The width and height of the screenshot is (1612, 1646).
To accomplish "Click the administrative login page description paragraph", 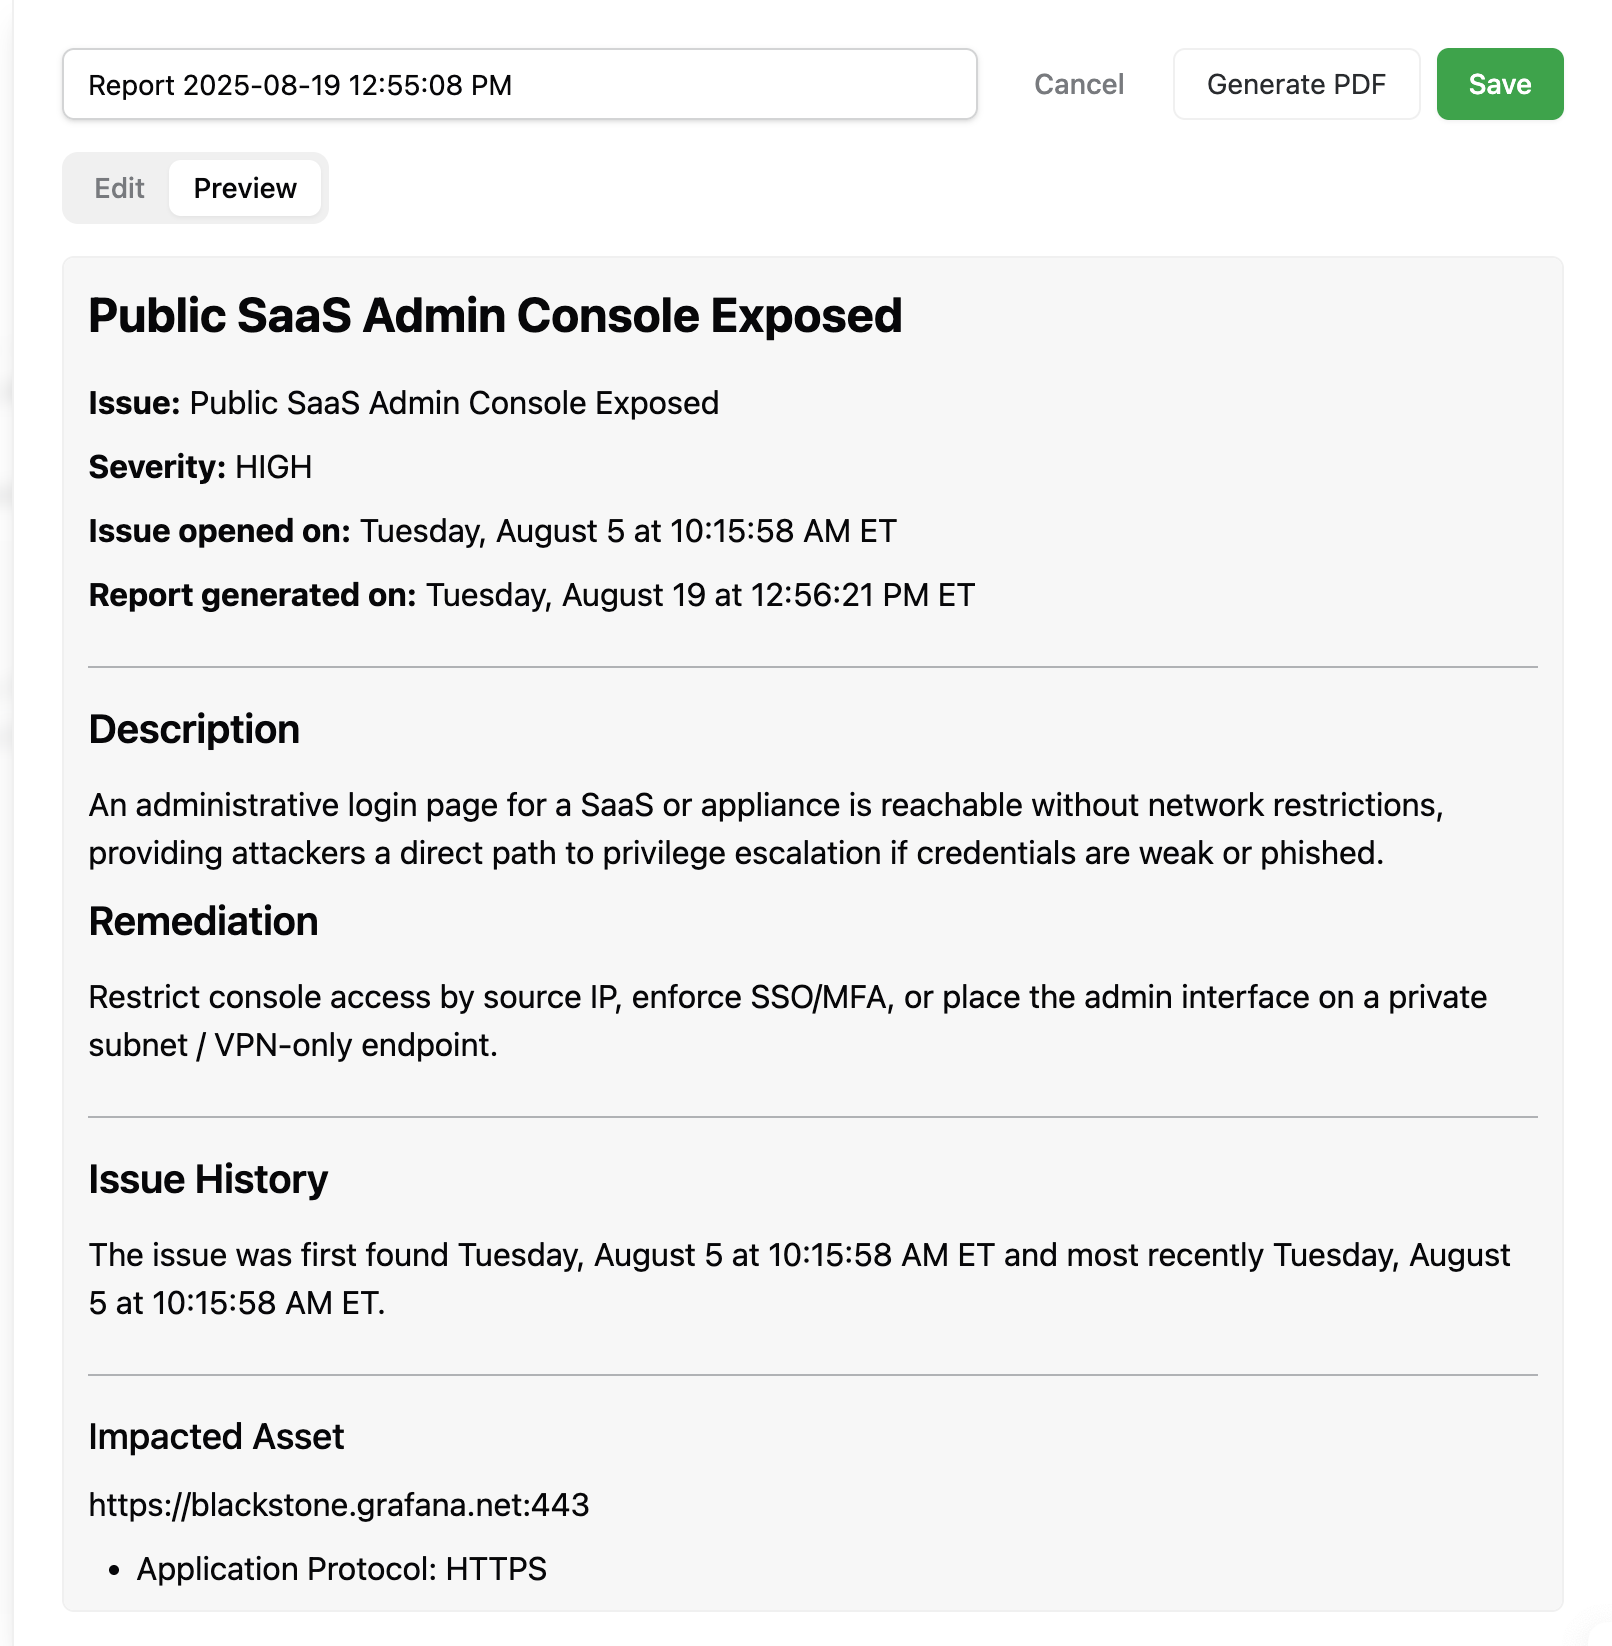I will pyautogui.click(x=765, y=829).
